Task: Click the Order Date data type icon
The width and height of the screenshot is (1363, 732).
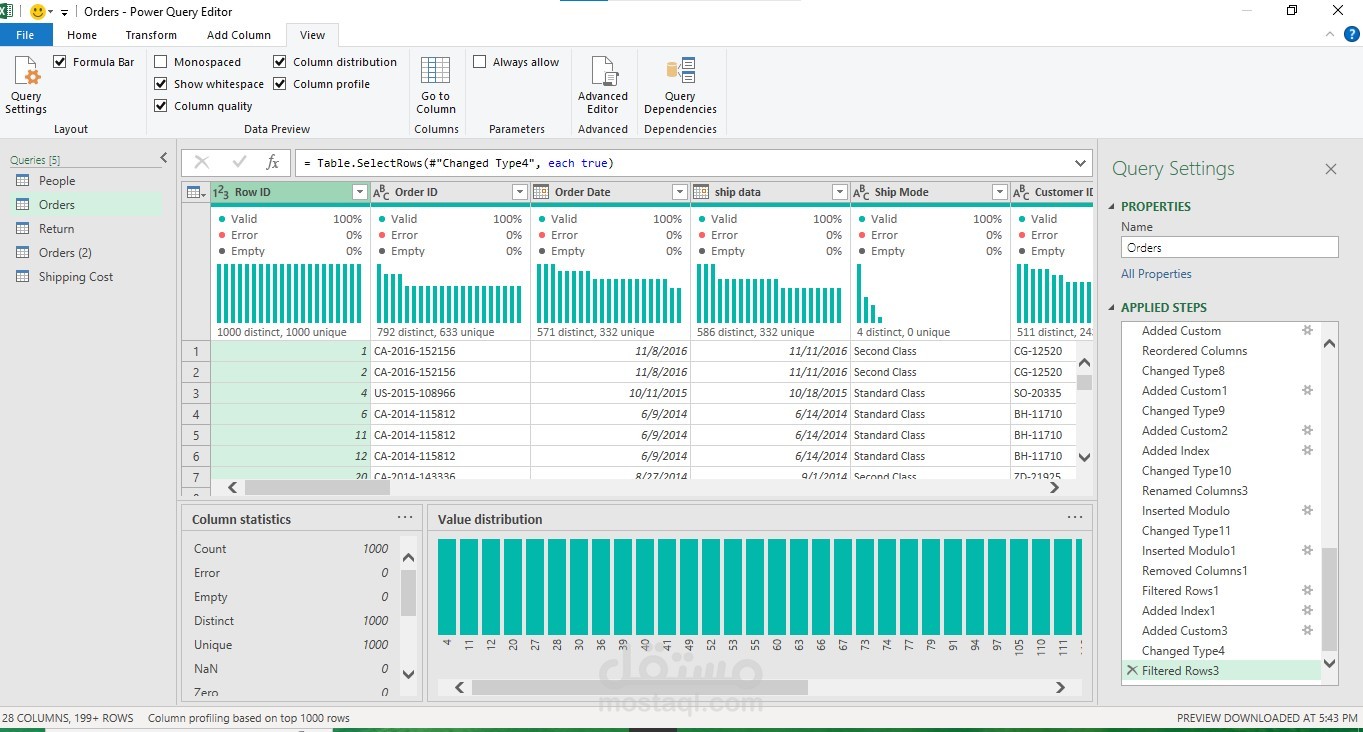Action: click(541, 192)
